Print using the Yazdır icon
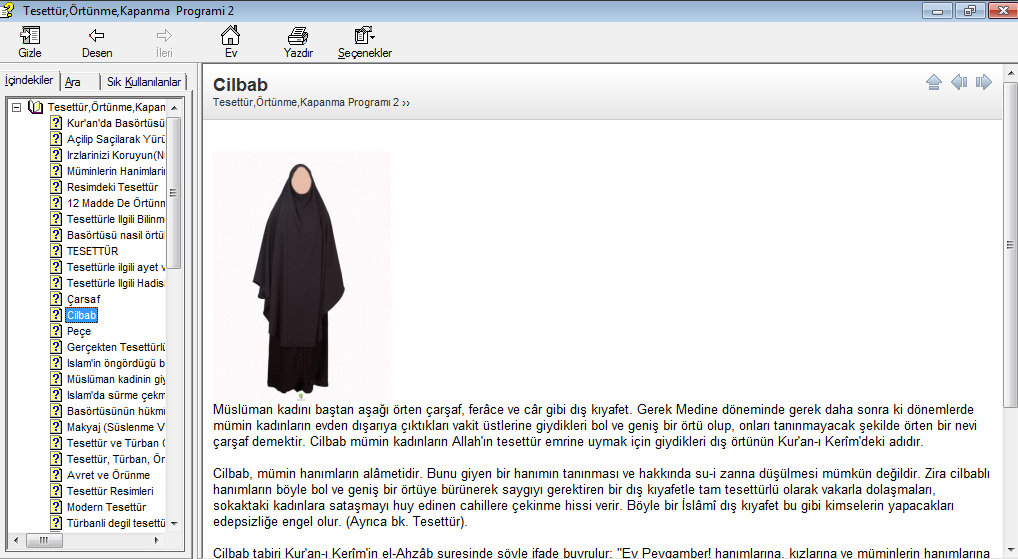 pos(298,37)
